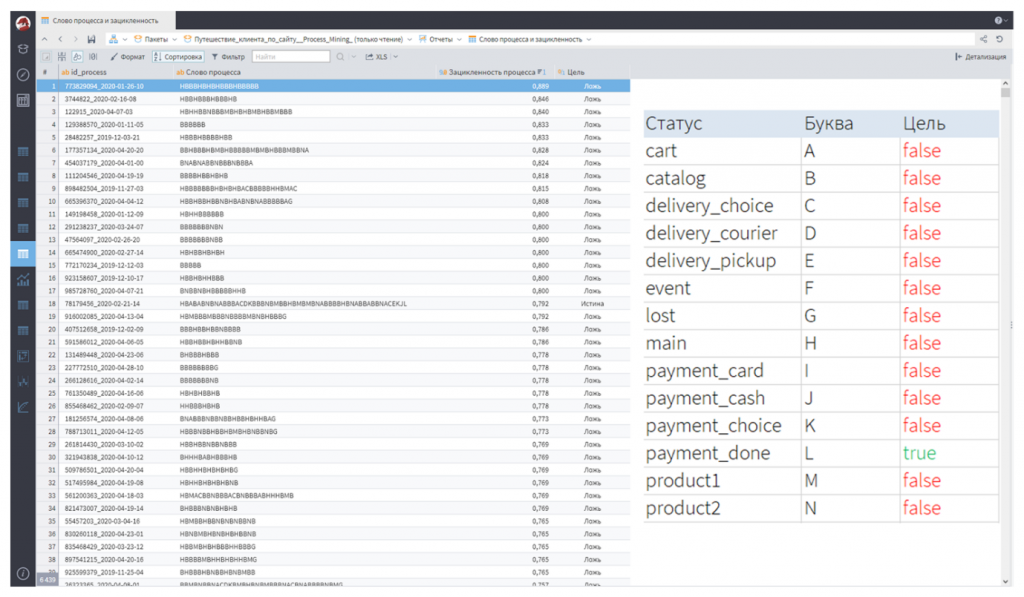1024x597 pixels.
Task: Go forward with the right arrow
Action: tap(76, 39)
